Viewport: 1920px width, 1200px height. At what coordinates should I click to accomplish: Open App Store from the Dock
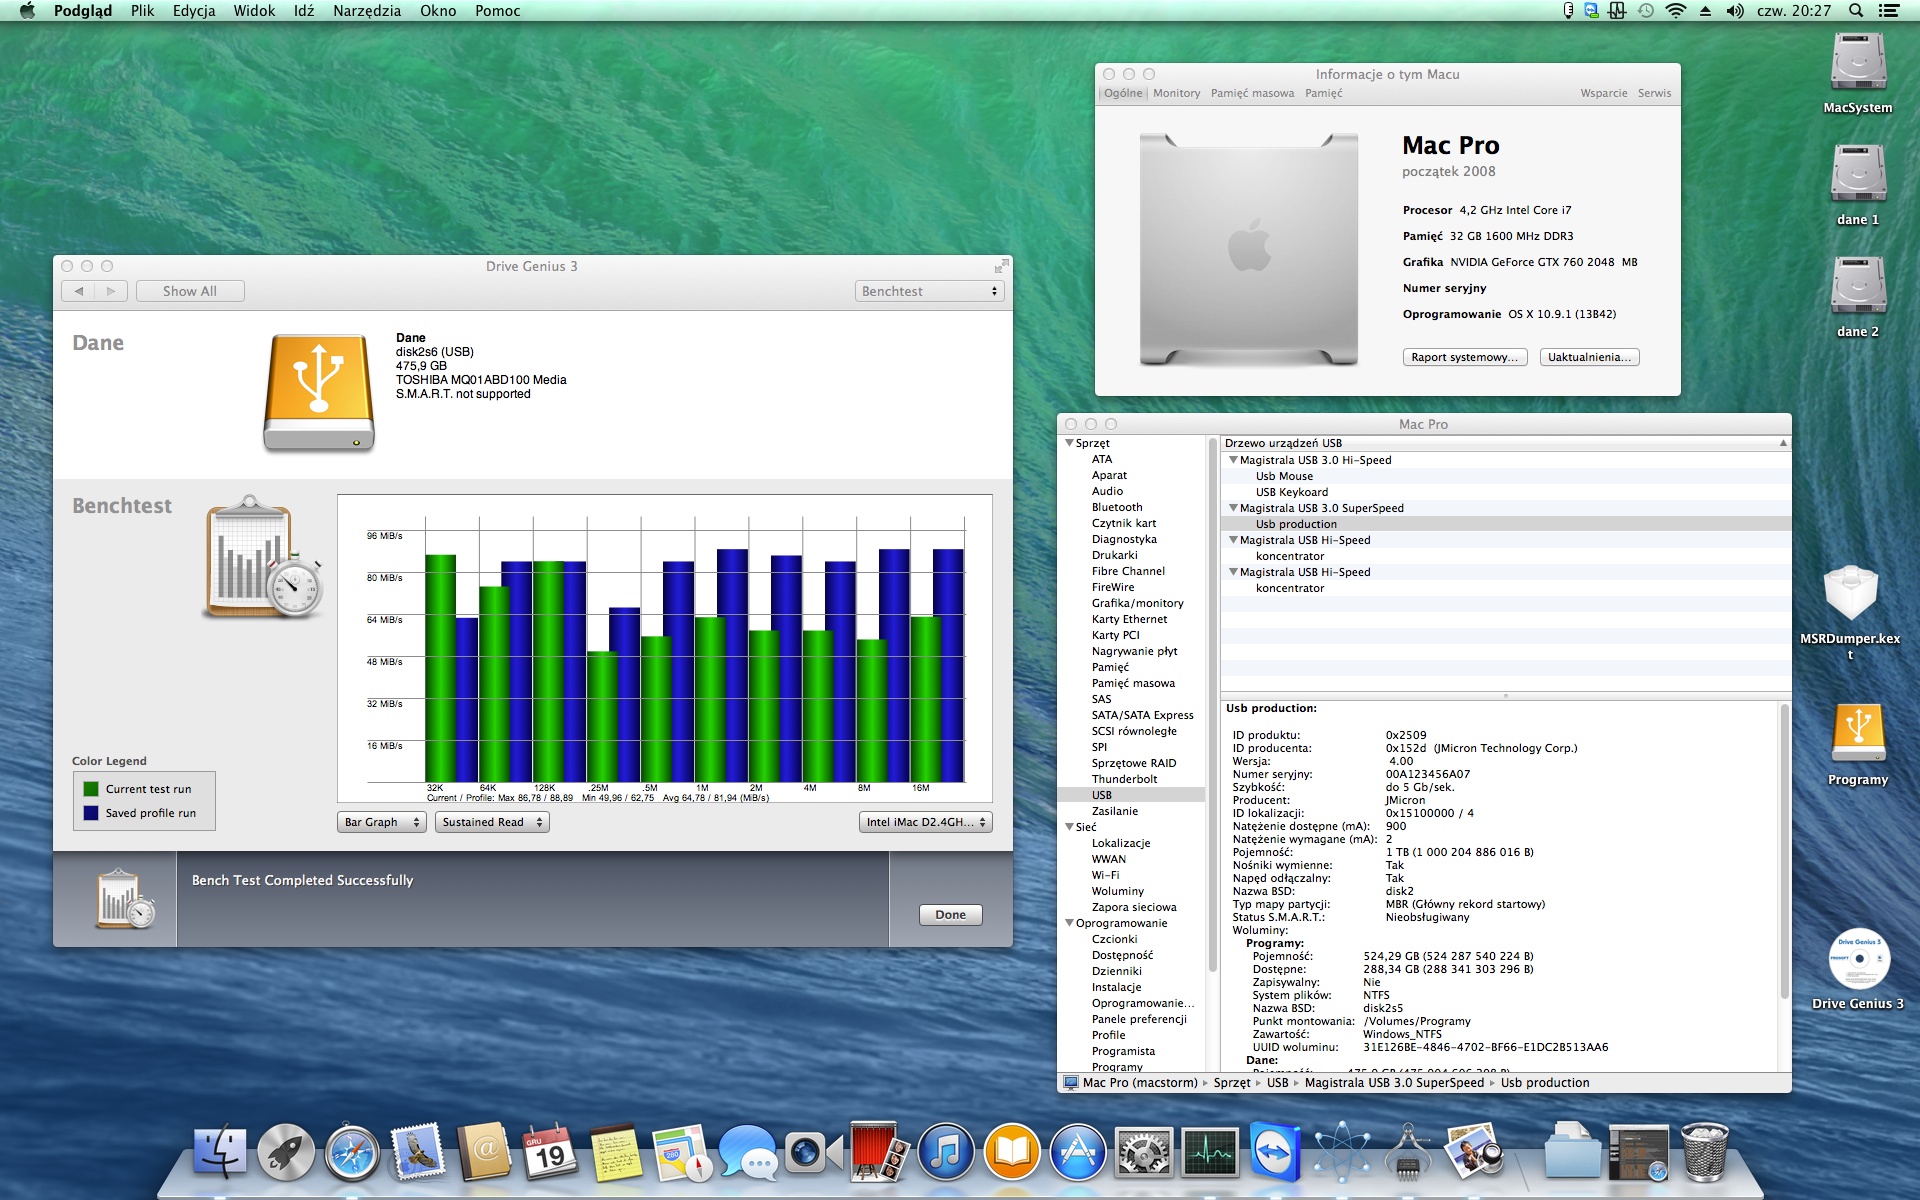pos(1077,1152)
